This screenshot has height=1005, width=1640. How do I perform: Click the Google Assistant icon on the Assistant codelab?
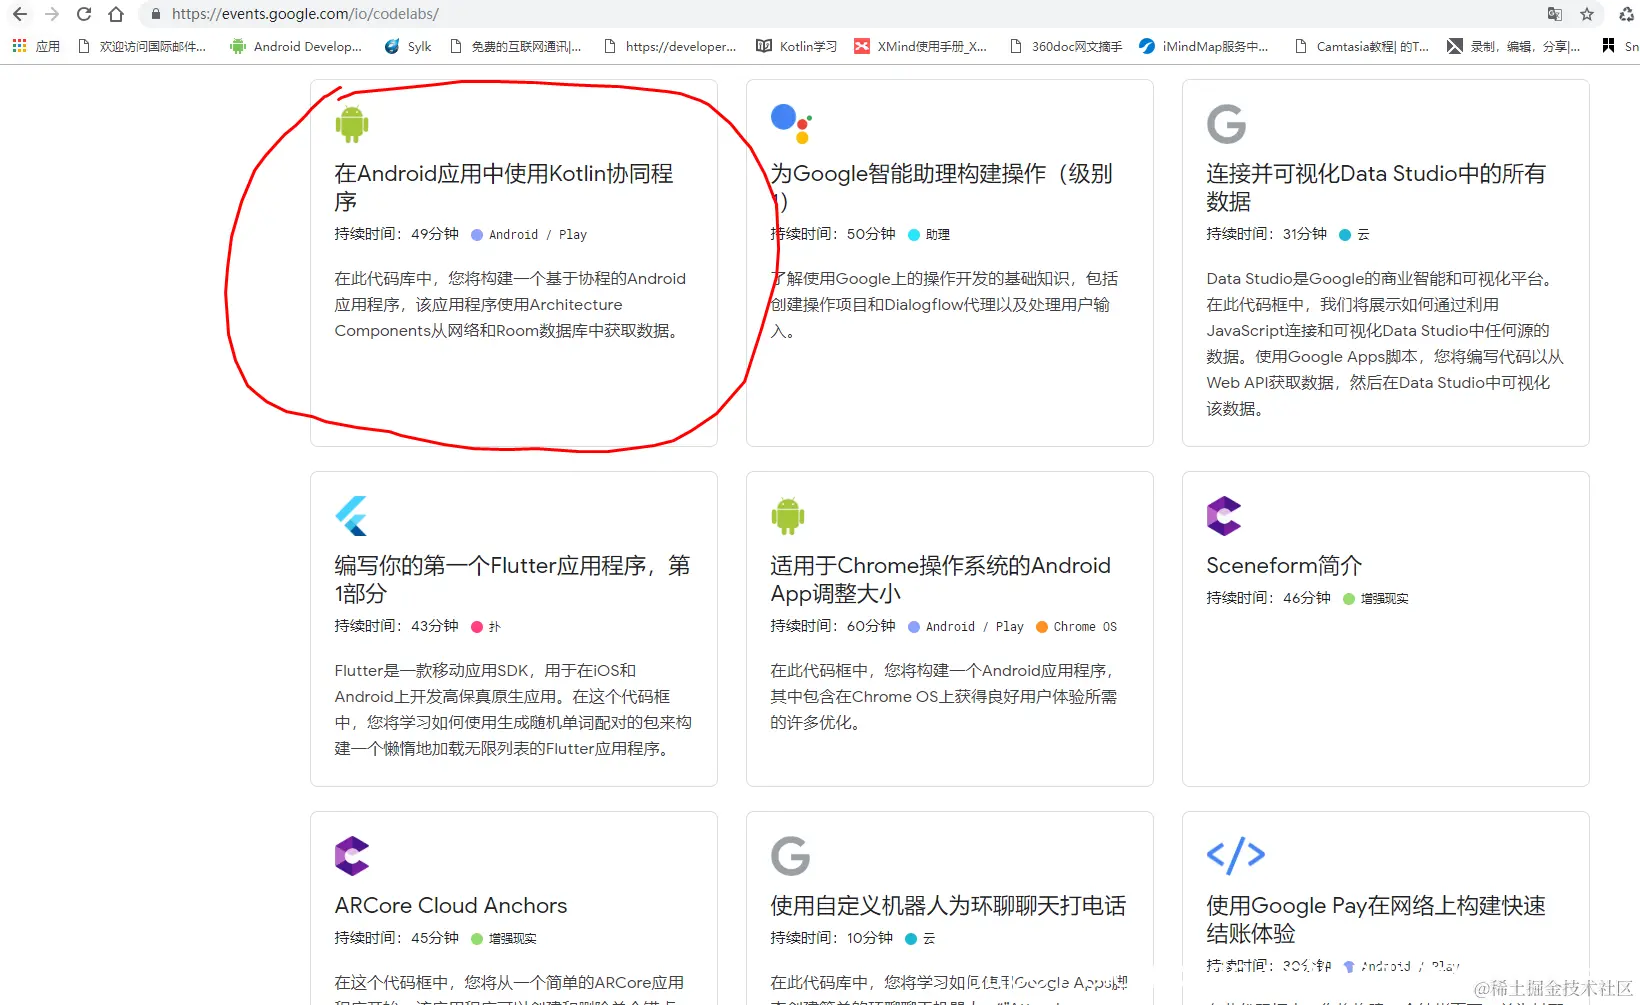pyautogui.click(x=790, y=120)
